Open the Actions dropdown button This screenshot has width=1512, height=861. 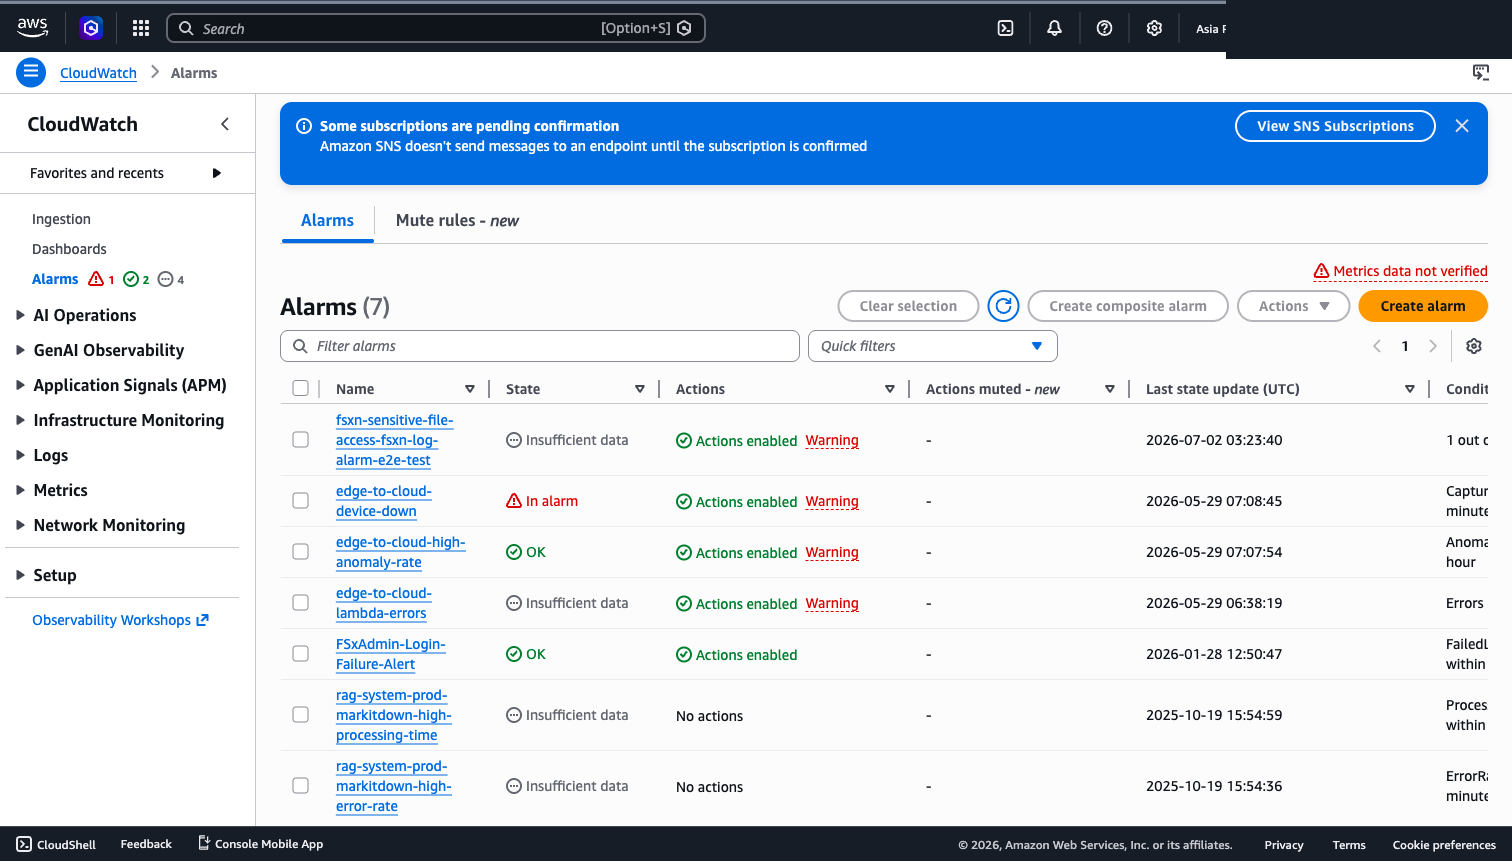[x=1294, y=306]
